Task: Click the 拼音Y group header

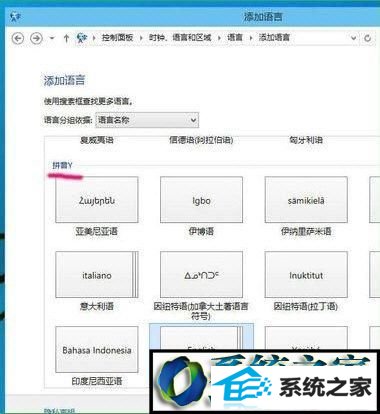Action: [x=62, y=165]
